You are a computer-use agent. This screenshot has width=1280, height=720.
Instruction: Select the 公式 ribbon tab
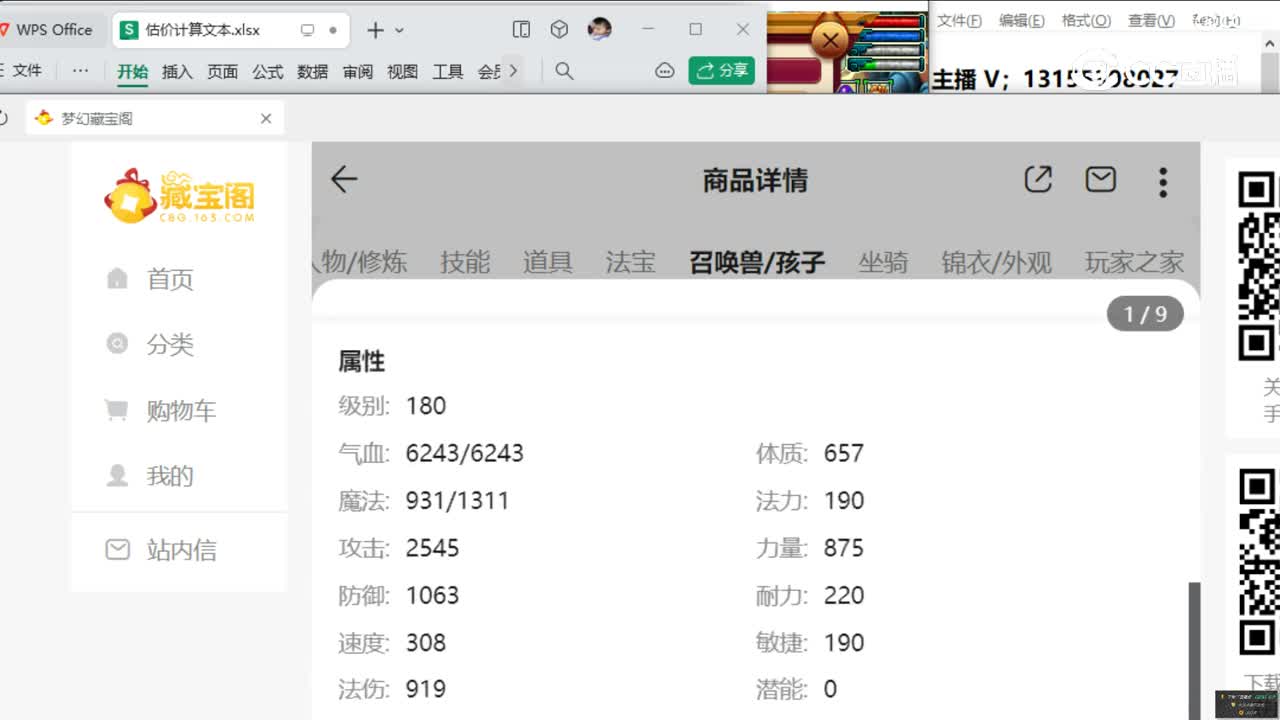click(268, 71)
